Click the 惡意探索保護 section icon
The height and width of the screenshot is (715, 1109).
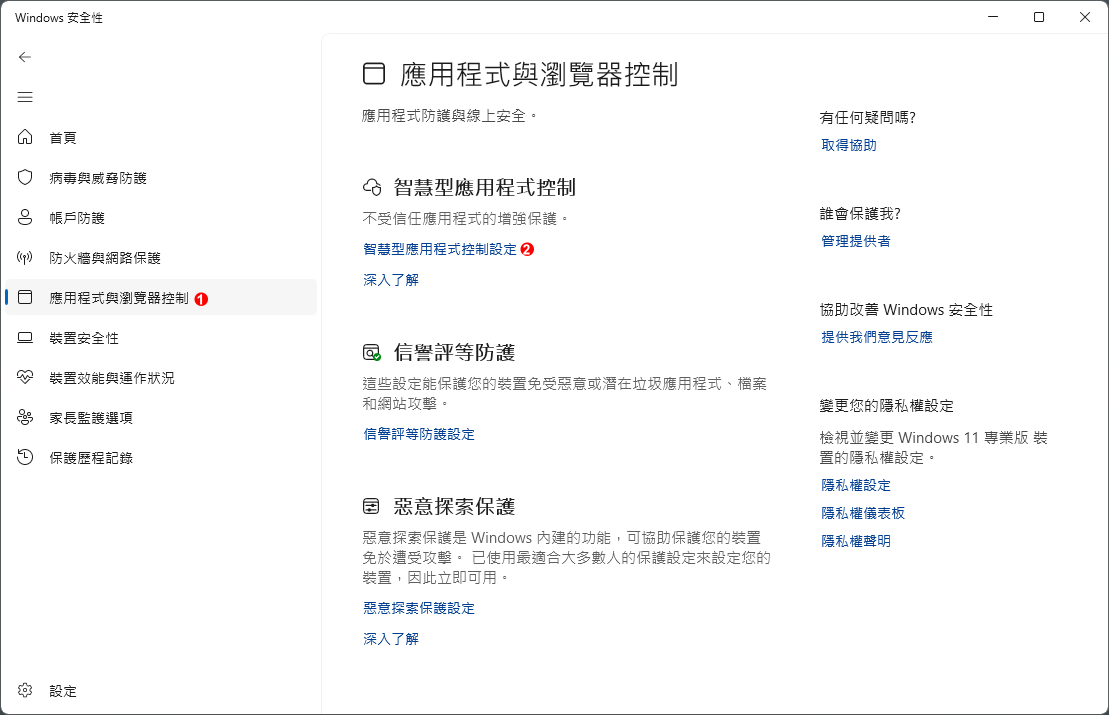[x=371, y=506]
